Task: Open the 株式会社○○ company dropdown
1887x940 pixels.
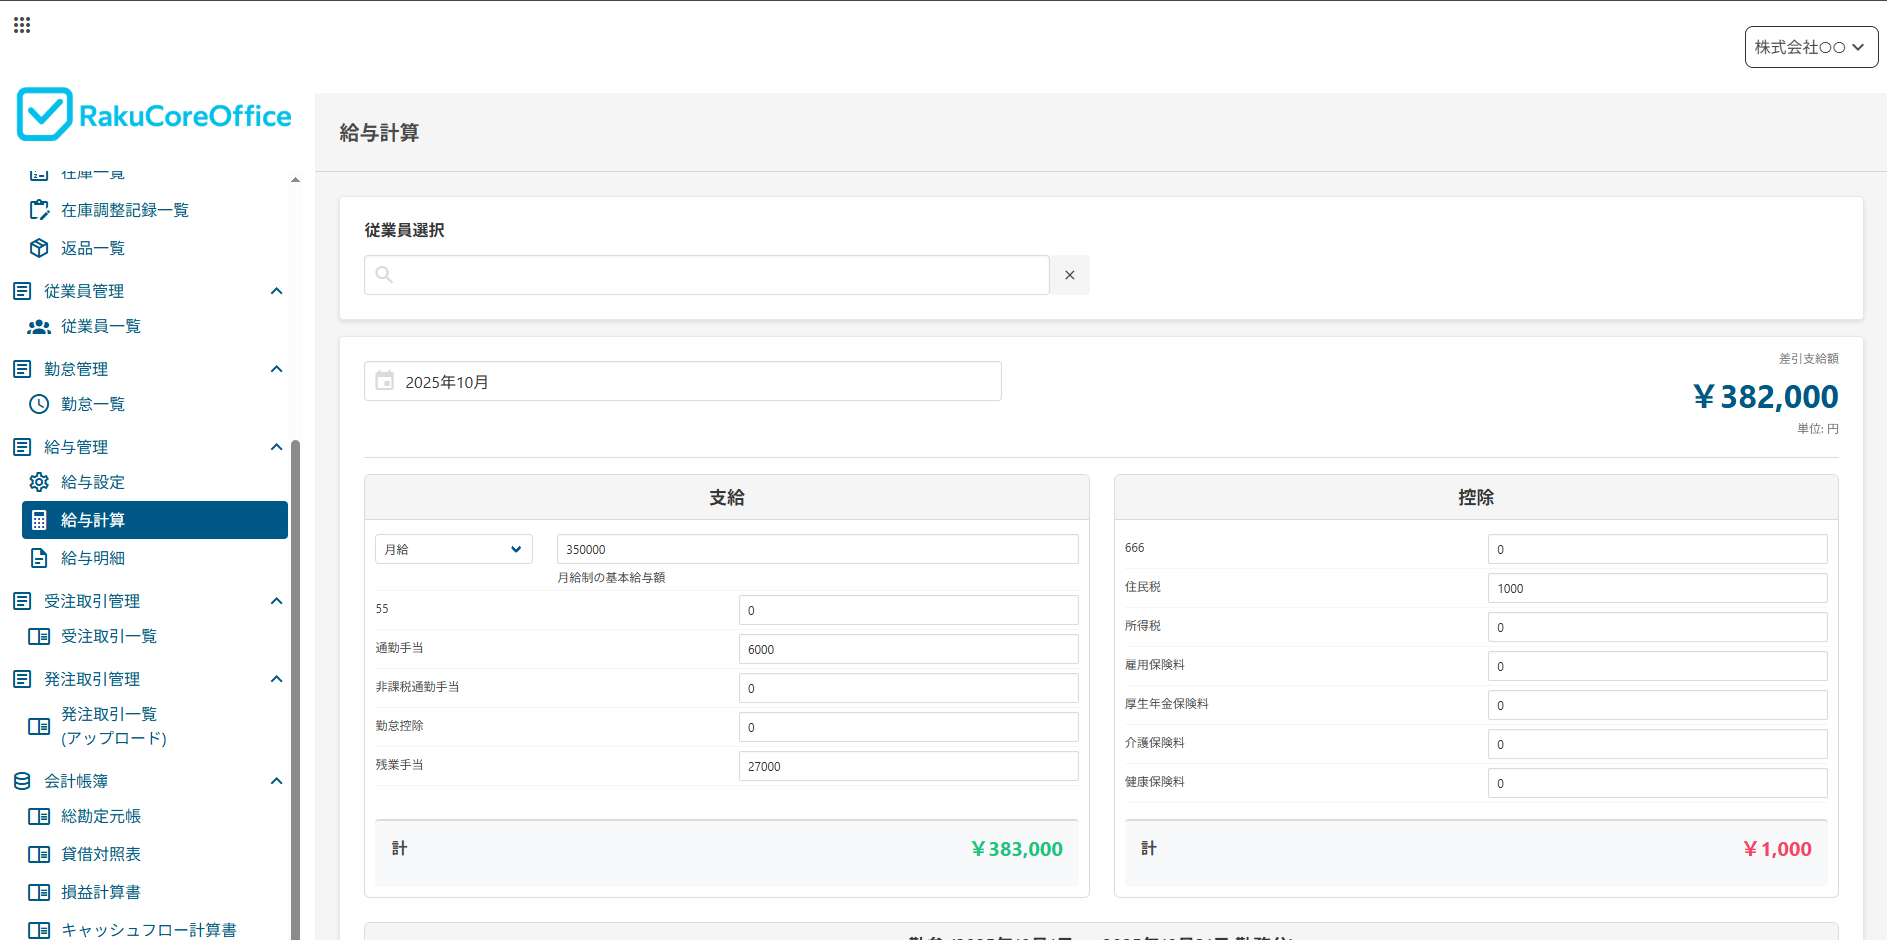Action: [1810, 47]
